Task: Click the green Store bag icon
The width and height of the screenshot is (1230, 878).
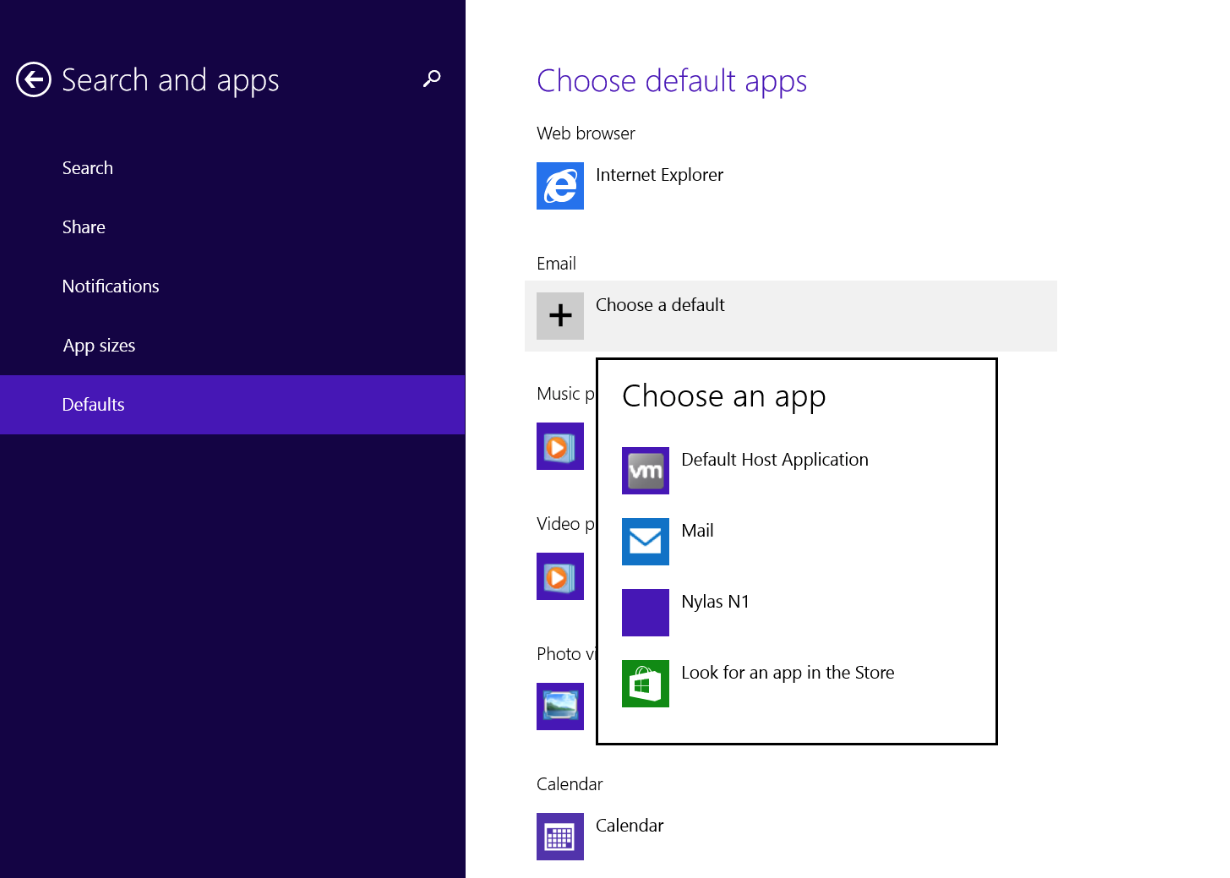Action: (645, 683)
